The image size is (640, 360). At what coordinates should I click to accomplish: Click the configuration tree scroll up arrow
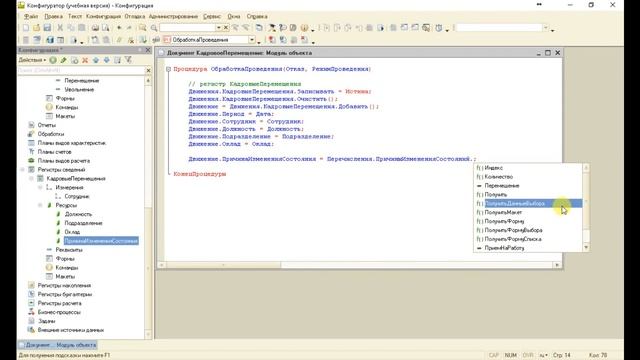coord(148,81)
